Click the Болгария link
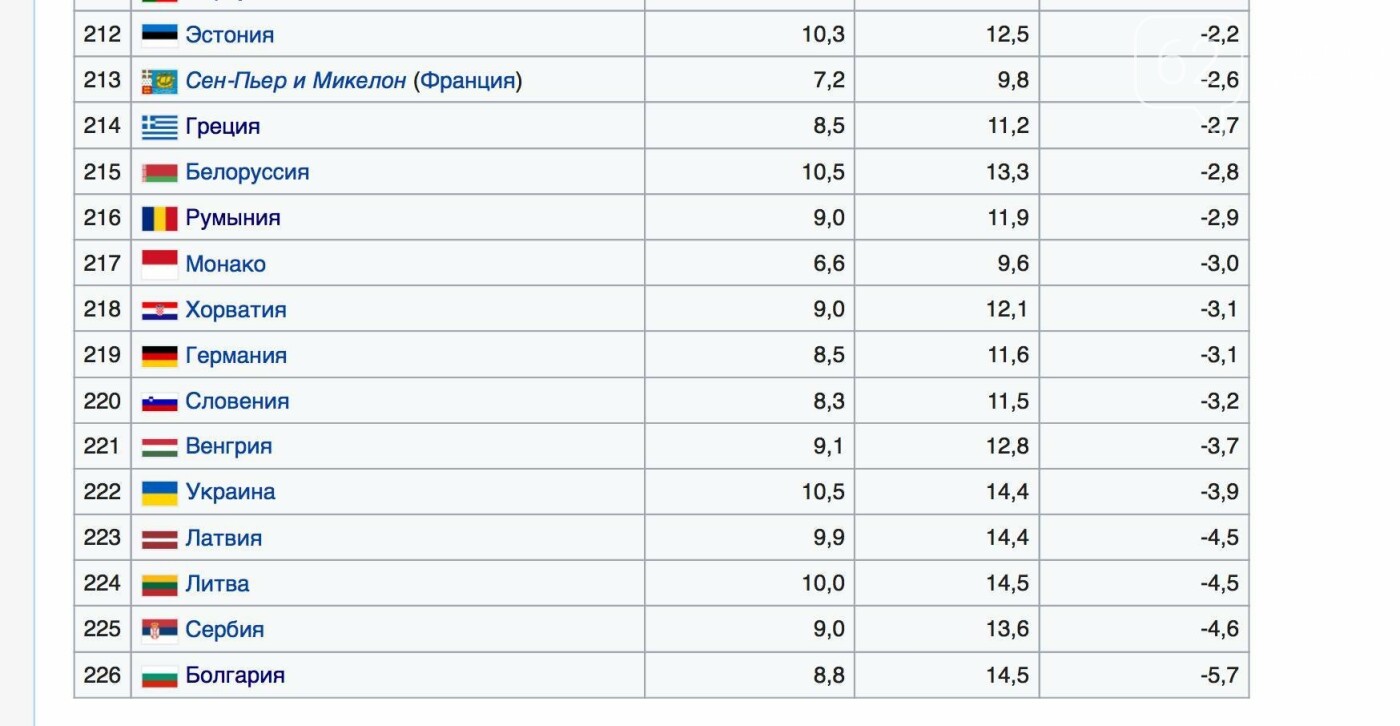 235,676
